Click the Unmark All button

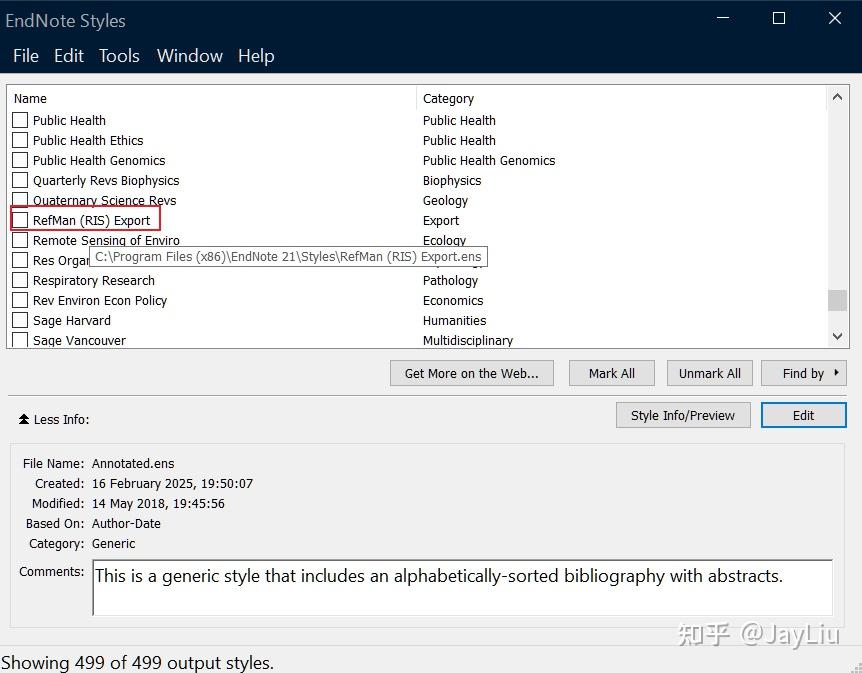[x=710, y=373]
